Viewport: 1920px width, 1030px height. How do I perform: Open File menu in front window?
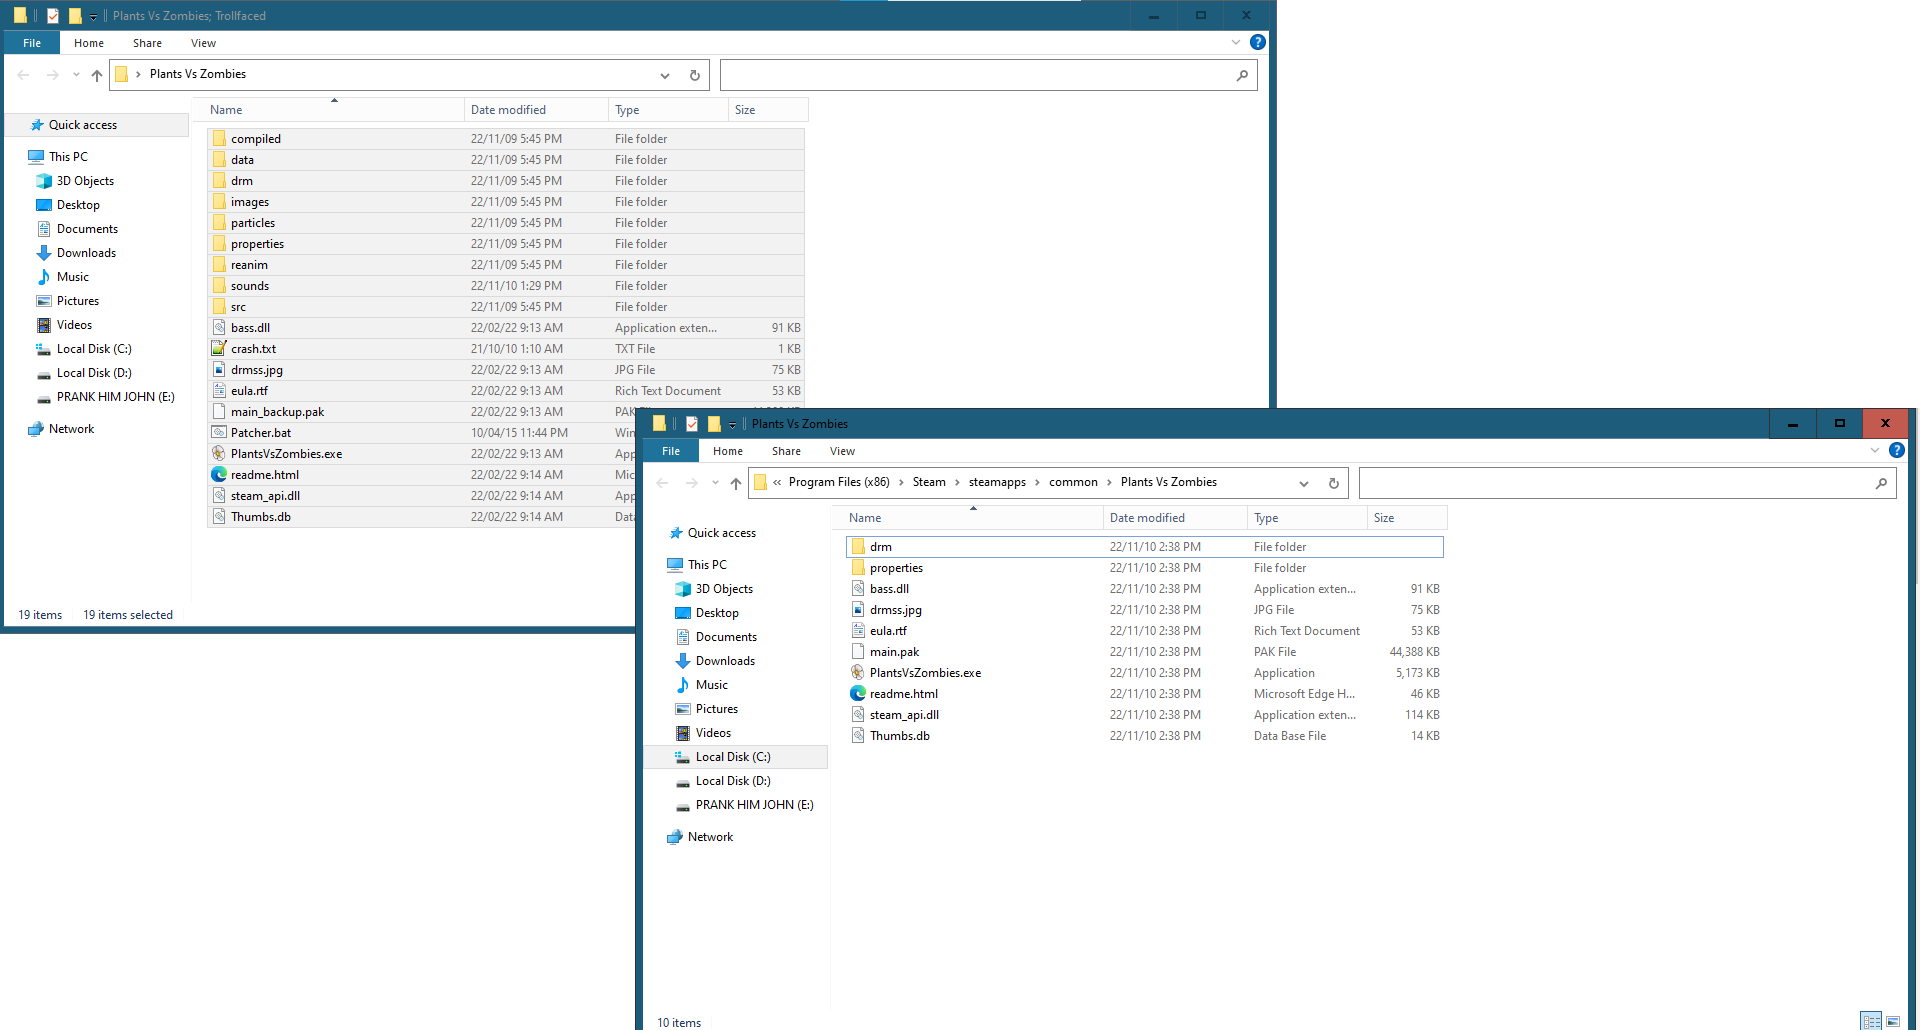click(671, 451)
